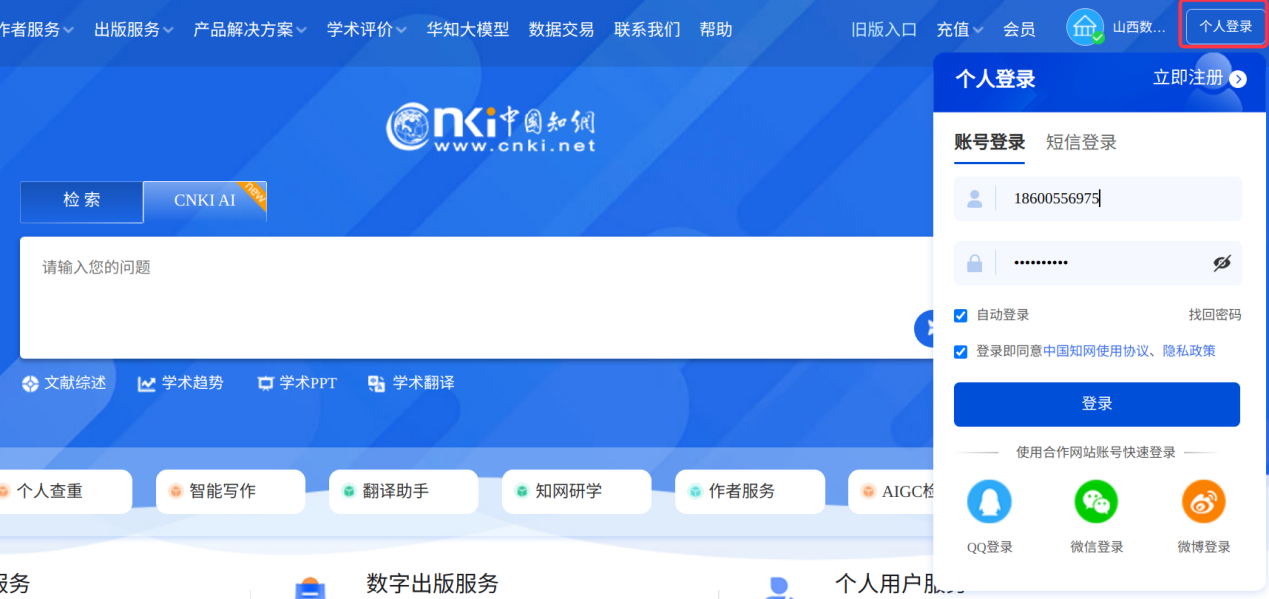This screenshot has width=1269, height=599.
Task: Click the 数字出版服务 heading
Action: pyautogui.click(x=432, y=584)
